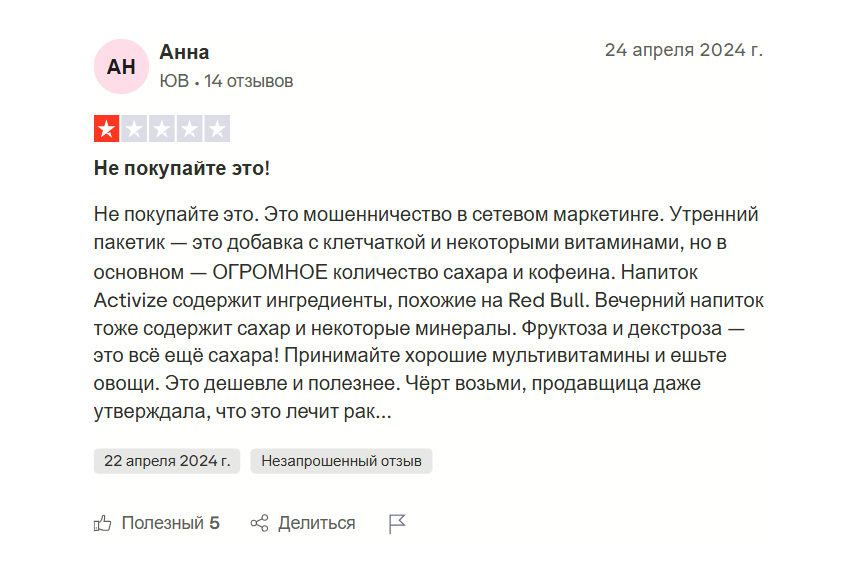
Task: Click the review date 24 апреля 2024 г.
Action: click(x=683, y=50)
